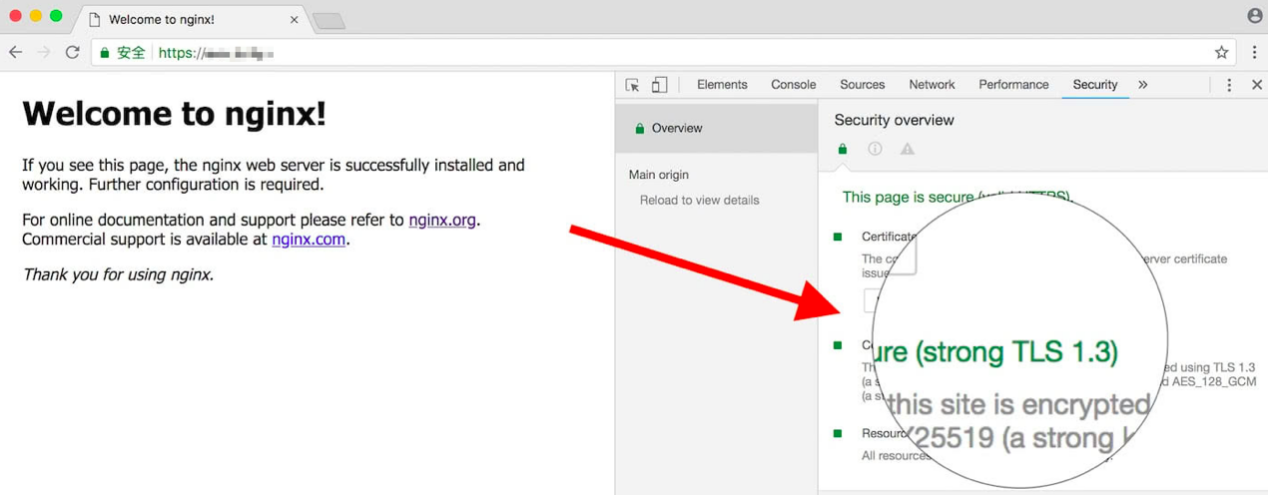This screenshot has width=1268, height=495.
Task: Reload the page with the refresh icon
Action: tap(72, 52)
